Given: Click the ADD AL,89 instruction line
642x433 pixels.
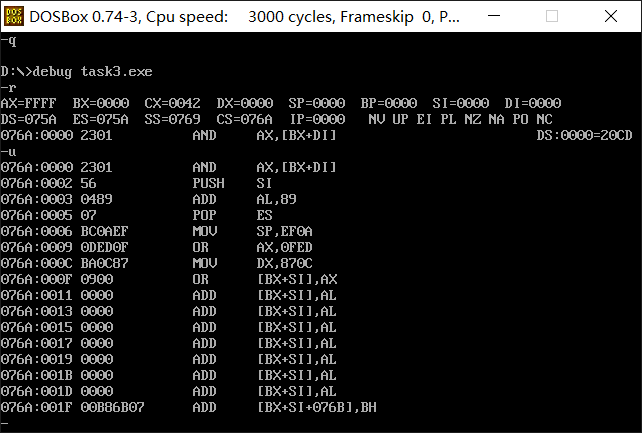Looking at the screenshot, I should coord(148,199).
